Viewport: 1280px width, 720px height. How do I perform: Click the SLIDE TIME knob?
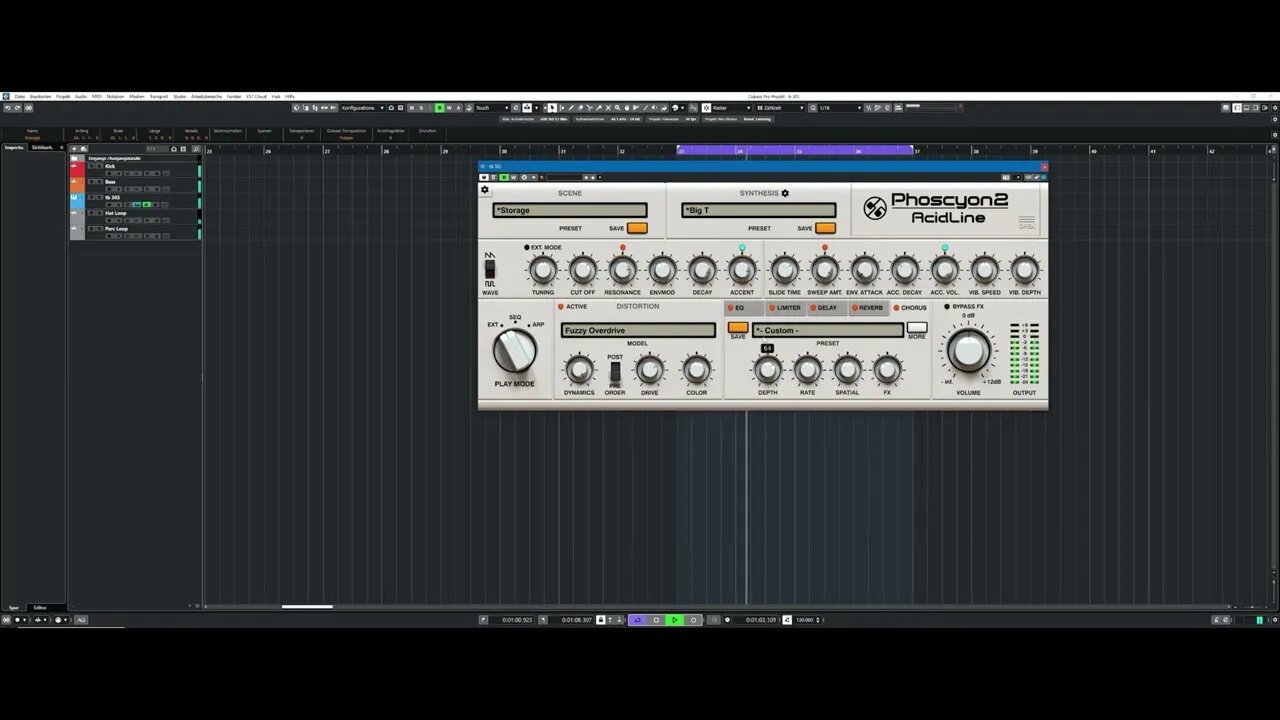click(785, 270)
